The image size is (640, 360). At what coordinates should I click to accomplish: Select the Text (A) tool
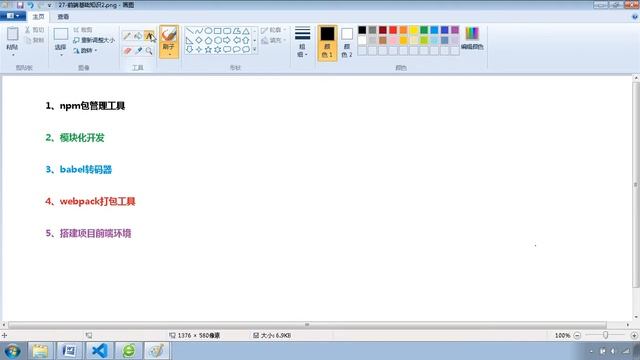[149, 36]
